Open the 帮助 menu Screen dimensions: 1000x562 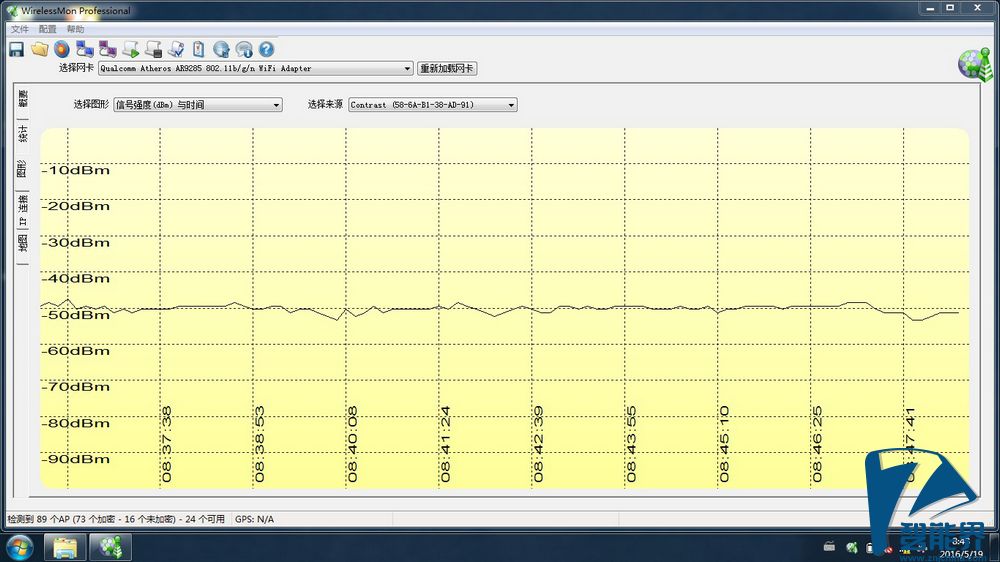(75, 29)
